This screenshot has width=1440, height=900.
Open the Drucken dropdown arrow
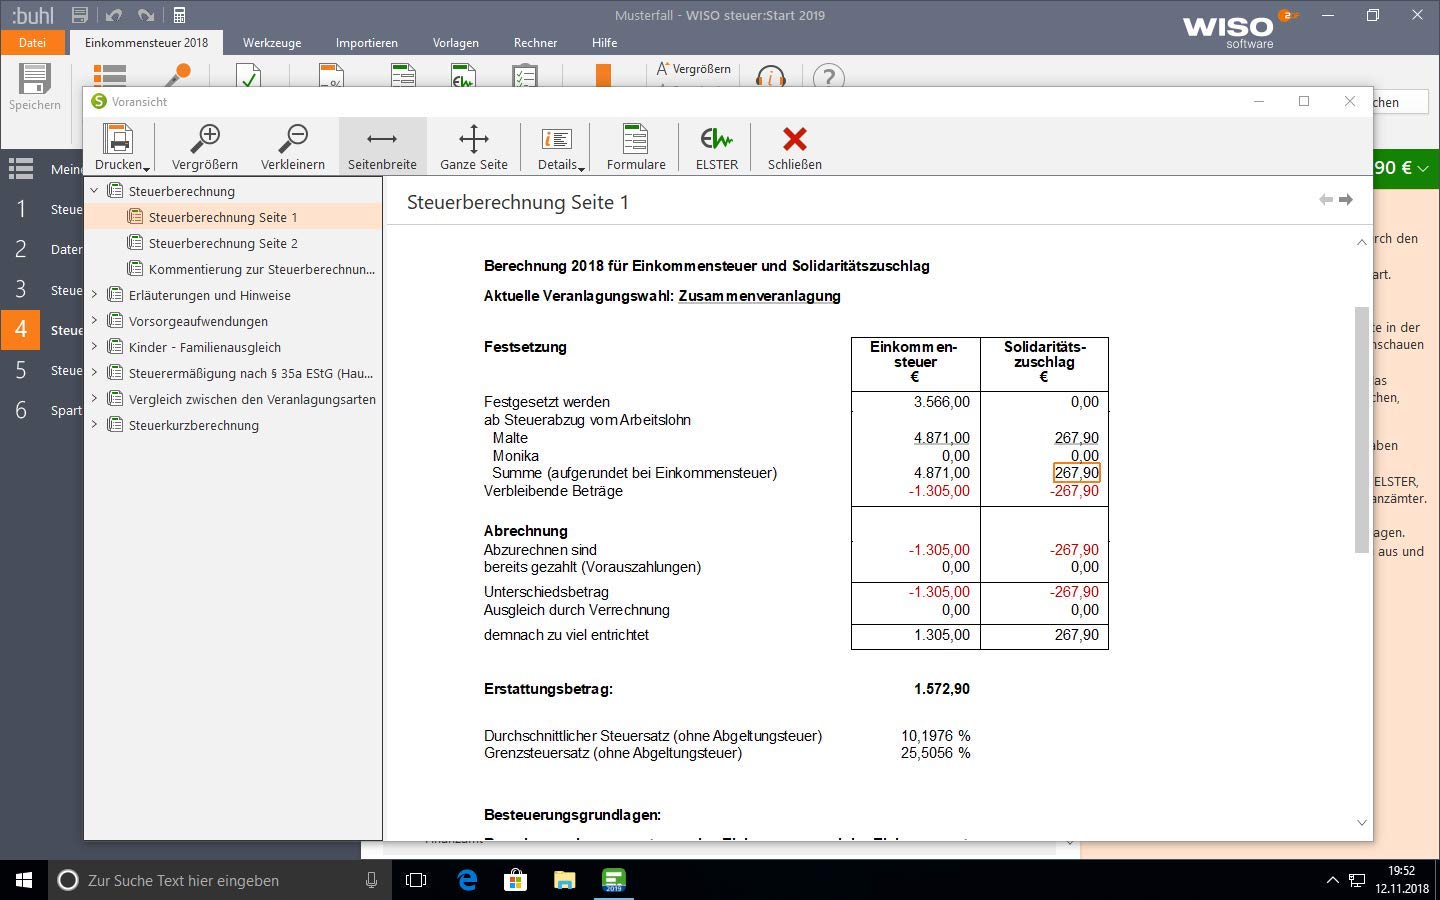pyautogui.click(x=147, y=168)
